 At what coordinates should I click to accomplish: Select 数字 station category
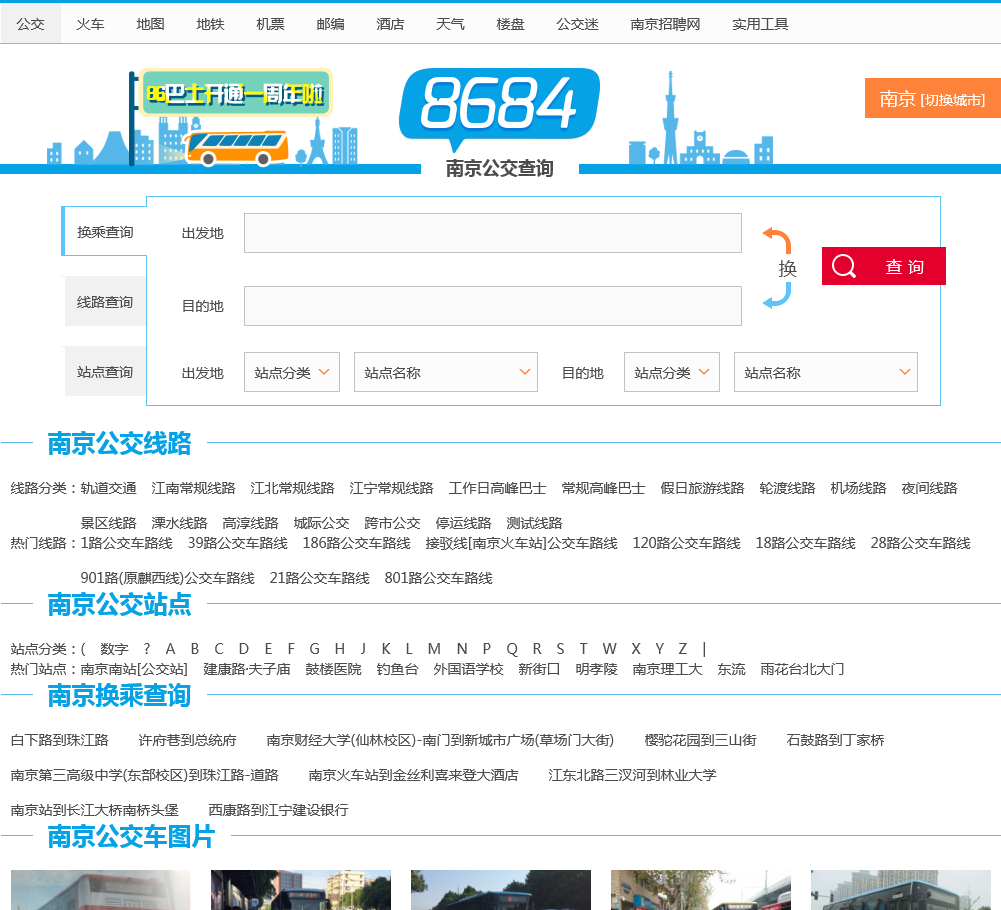(114, 649)
